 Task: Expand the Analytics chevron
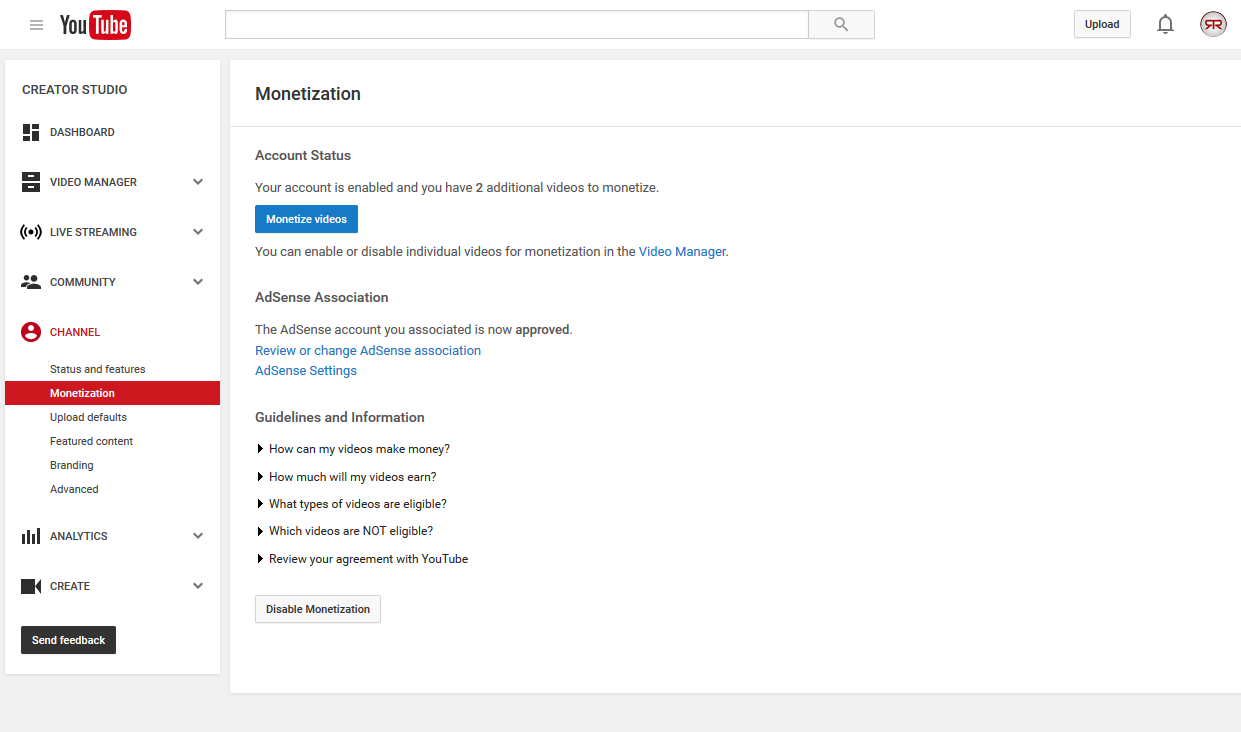click(x=198, y=536)
